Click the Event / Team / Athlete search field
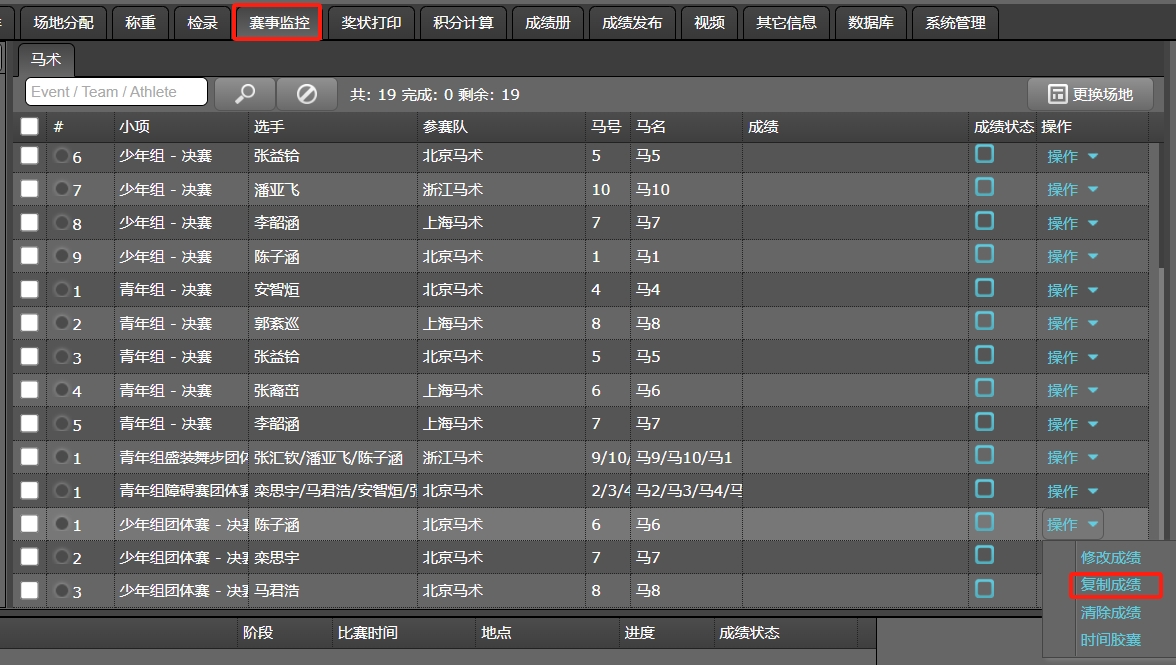Viewport: 1176px width, 665px height. pos(116,92)
